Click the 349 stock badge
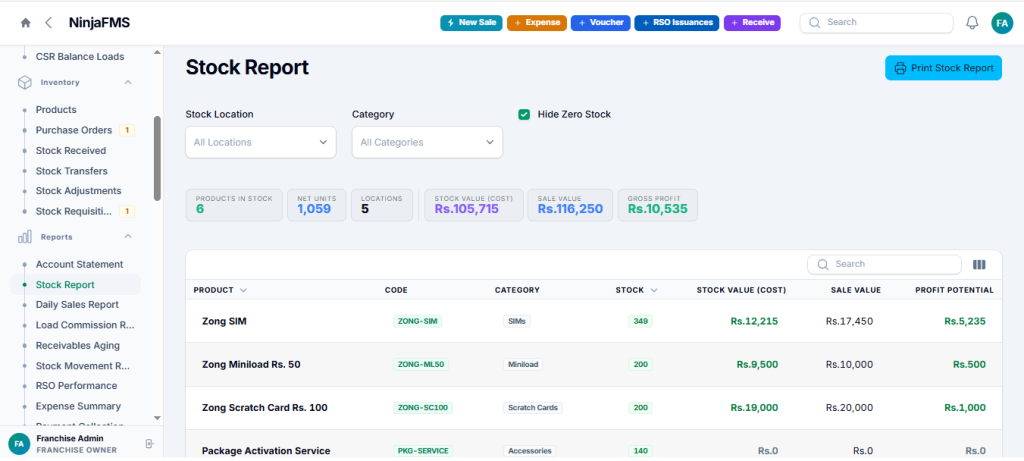This screenshot has width=1024, height=461. coord(640,321)
